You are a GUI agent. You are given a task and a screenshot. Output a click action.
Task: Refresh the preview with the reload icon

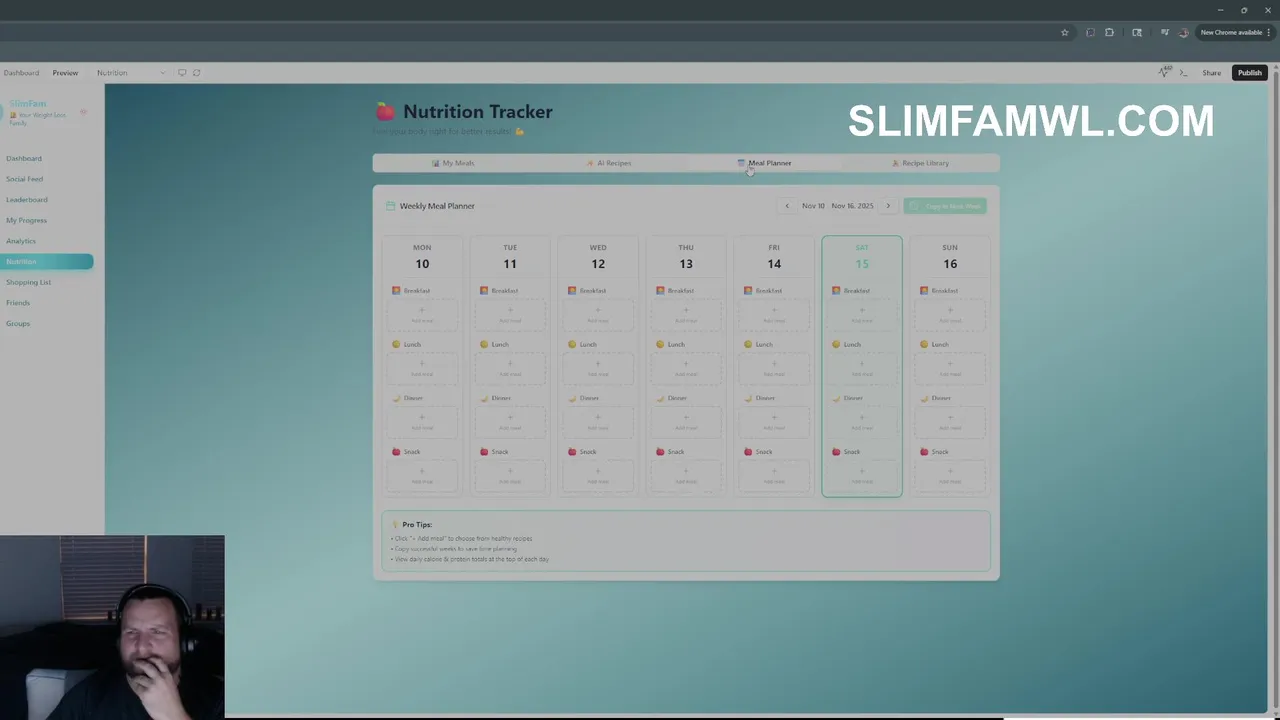196,72
